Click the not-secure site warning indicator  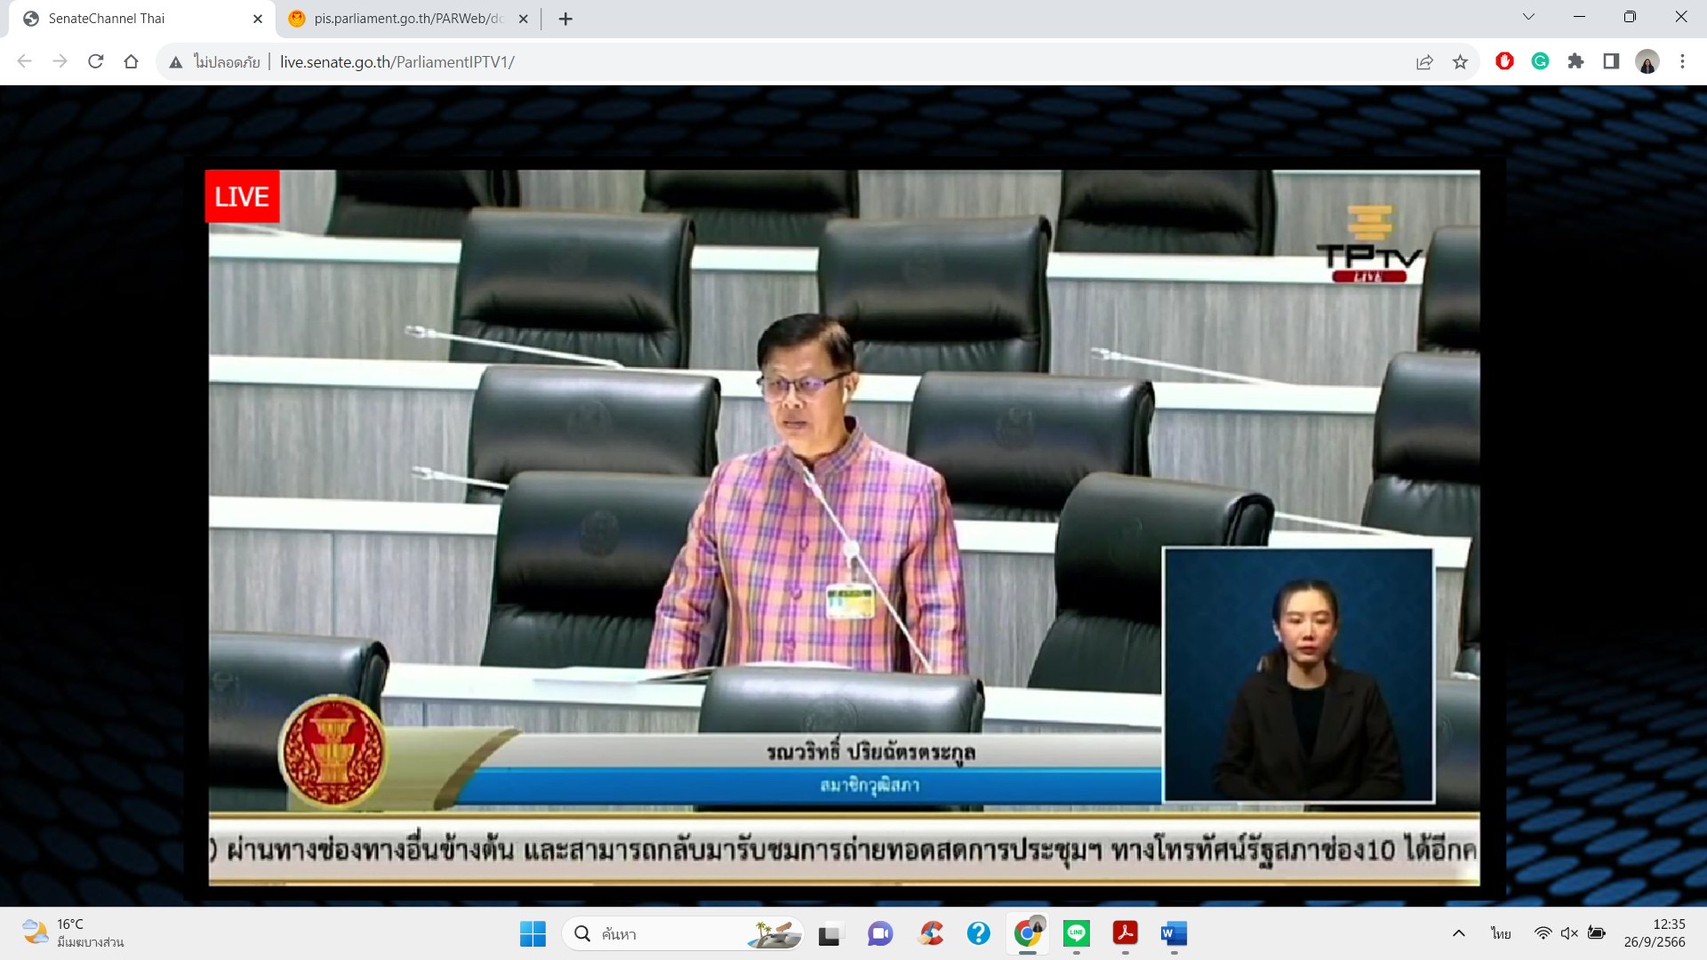point(215,62)
